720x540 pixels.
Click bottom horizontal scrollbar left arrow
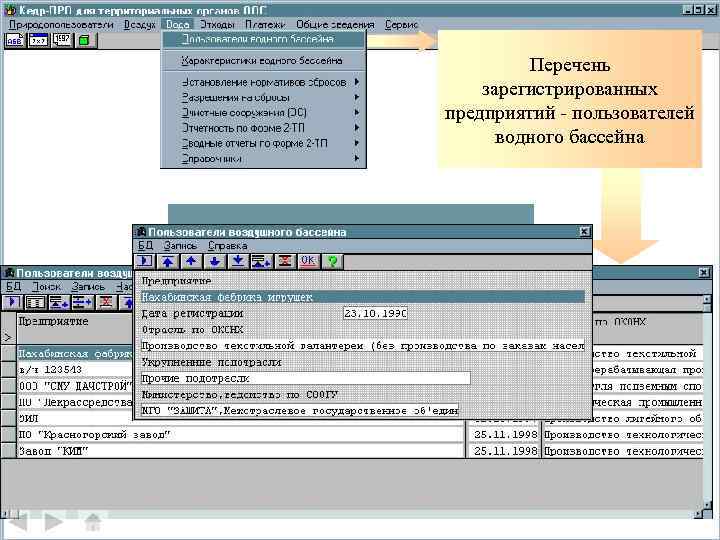[5, 513]
